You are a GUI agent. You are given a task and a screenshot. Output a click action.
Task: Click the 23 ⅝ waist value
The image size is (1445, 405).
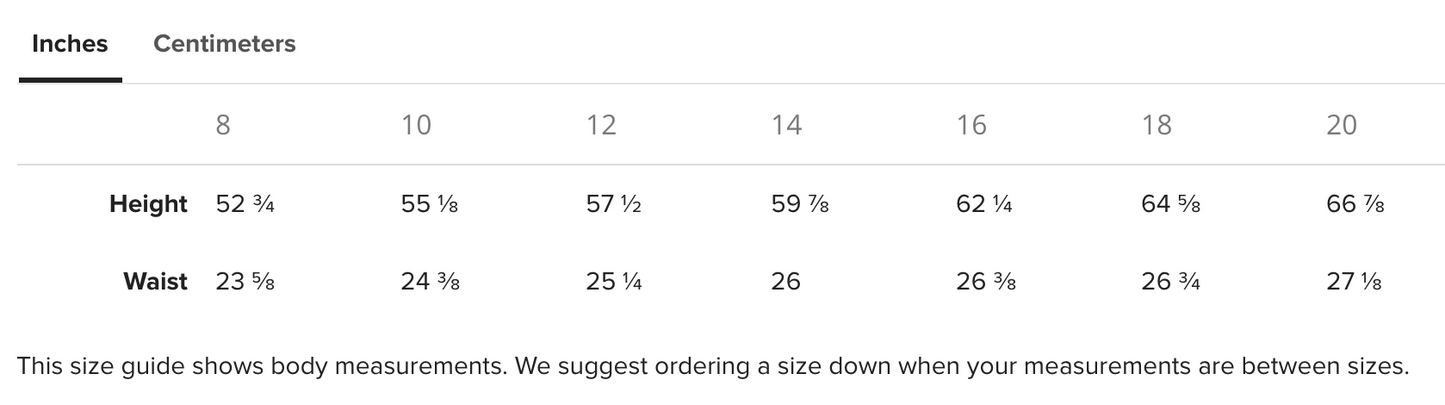coord(245,282)
